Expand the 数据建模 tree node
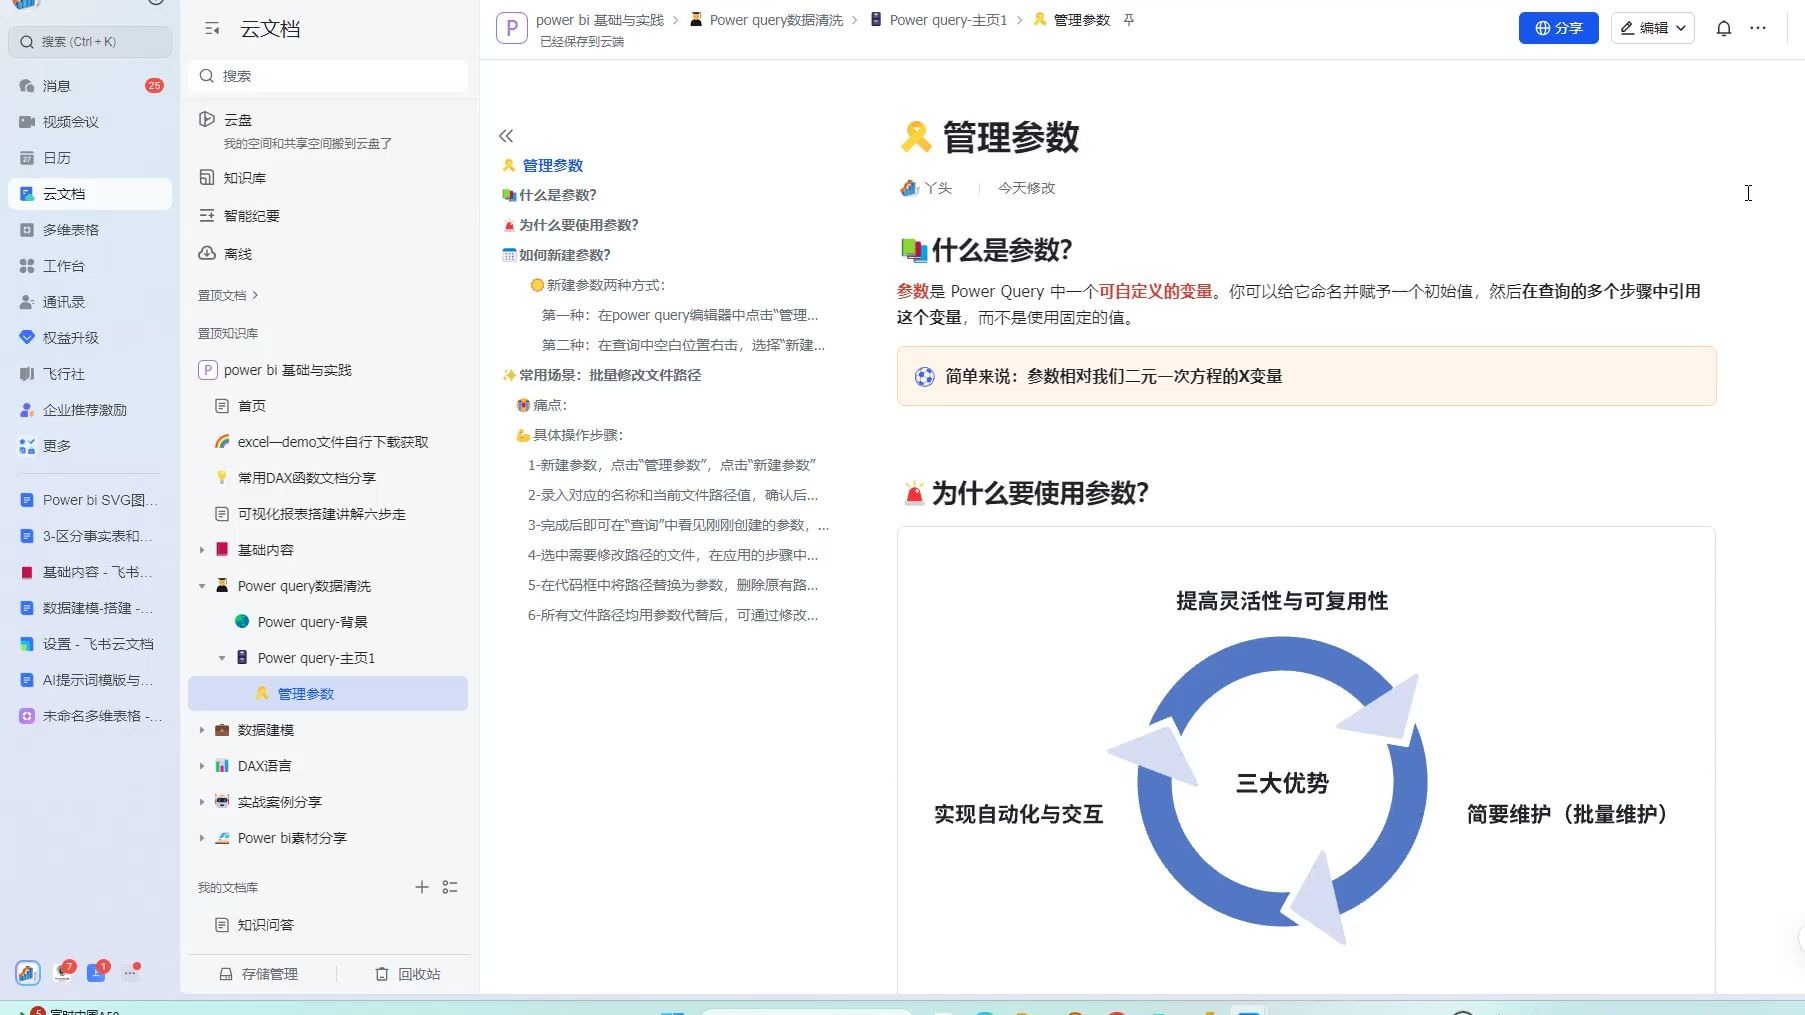 (x=202, y=730)
